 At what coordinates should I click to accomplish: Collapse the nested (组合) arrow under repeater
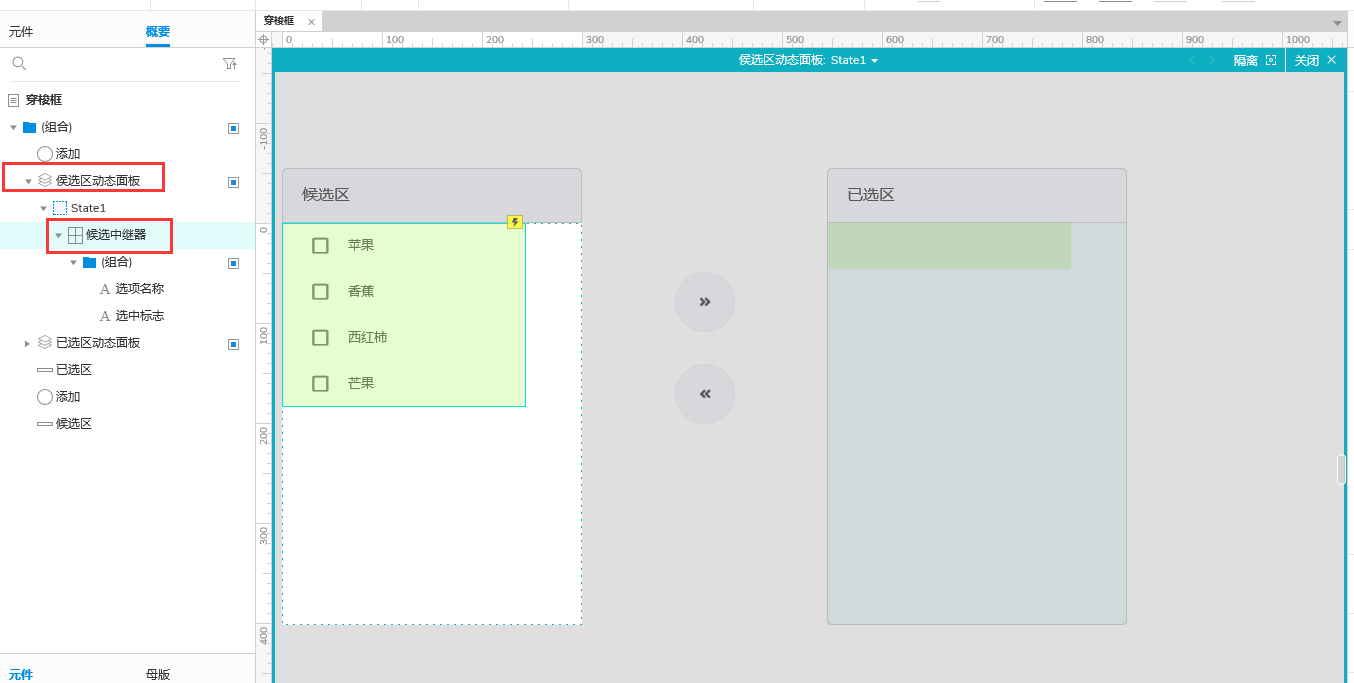(73, 262)
